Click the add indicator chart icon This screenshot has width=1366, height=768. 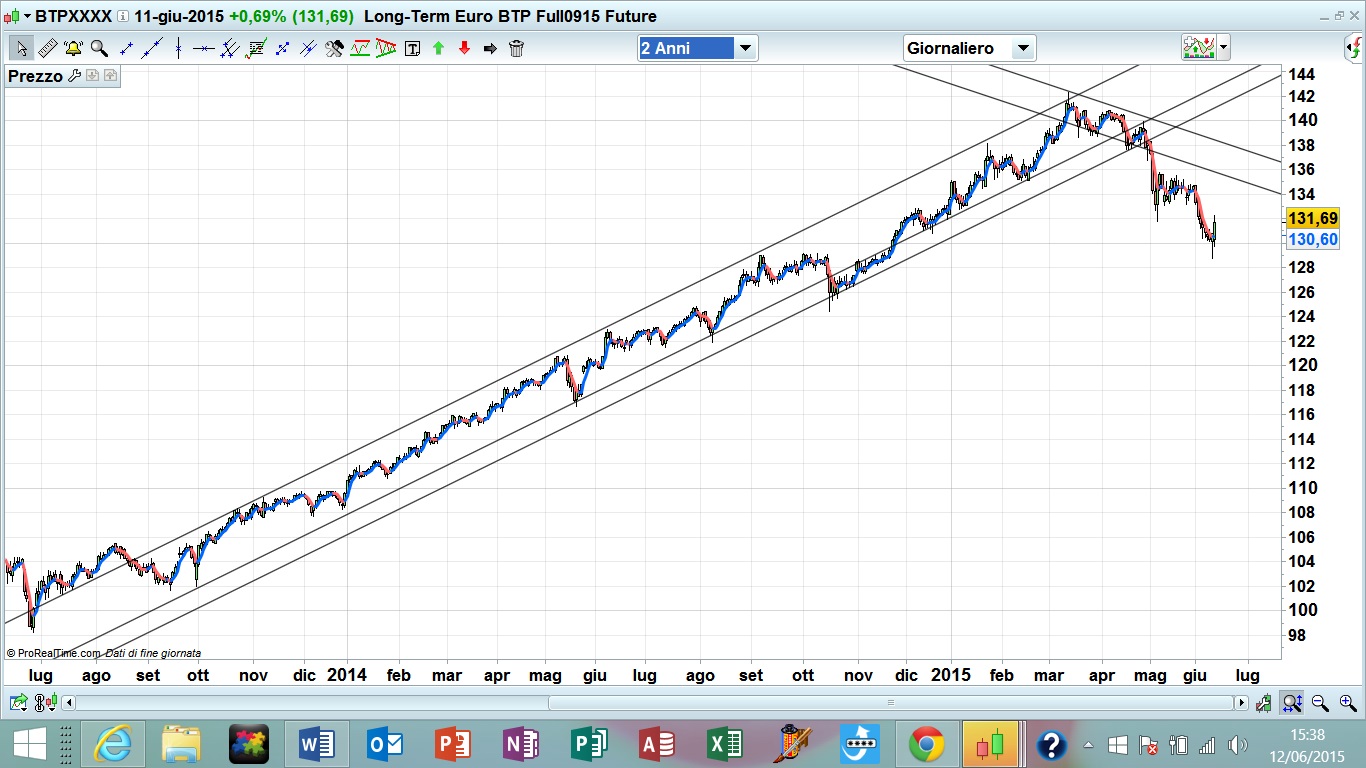click(x=1198, y=48)
